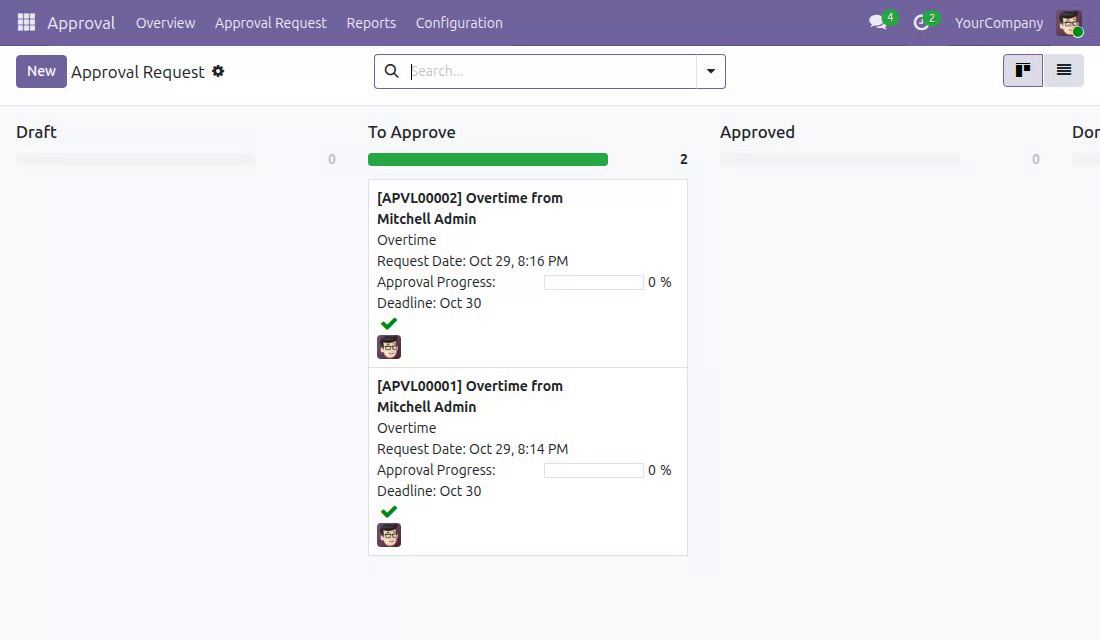Screen dimensions: 1100x640
Task: Click green checkmark on APVL00002 card
Action: (x=389, y=324)
